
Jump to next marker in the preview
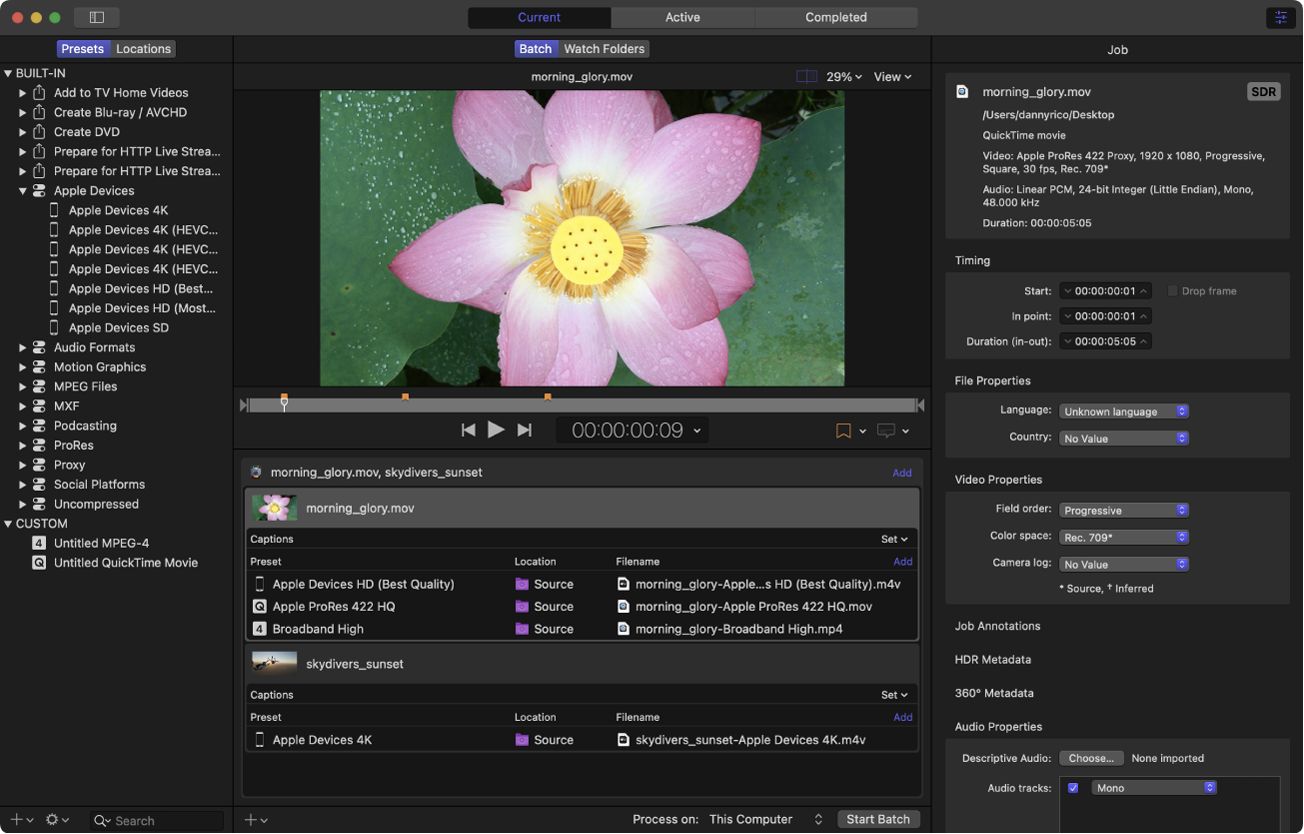tap(524, 430)
